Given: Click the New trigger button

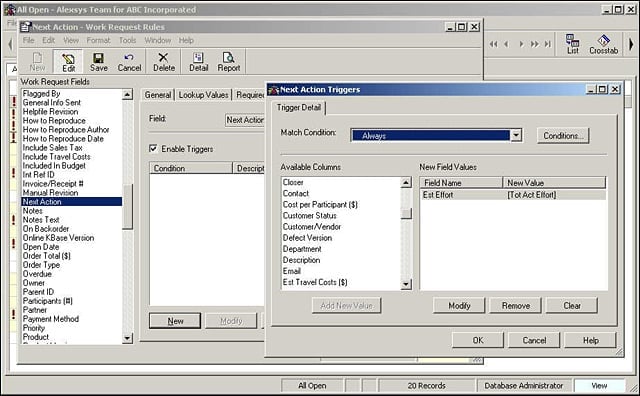Looking at the screenshot, I should click(x=175, y=321).
